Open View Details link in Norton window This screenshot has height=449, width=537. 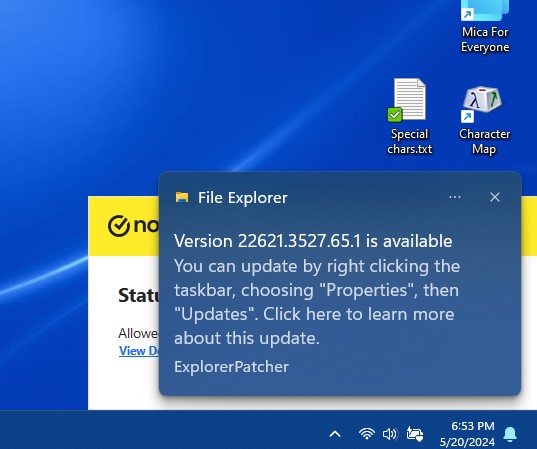[x=138, y=351]
